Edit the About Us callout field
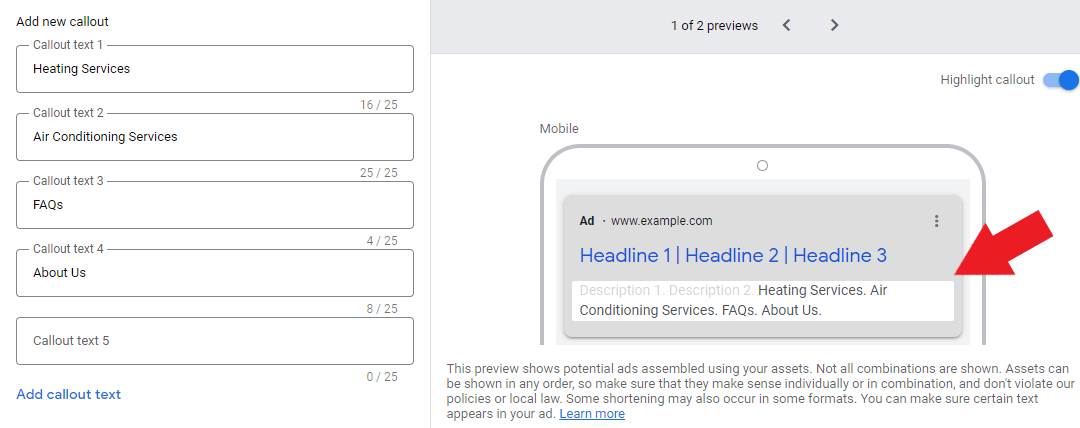Viewport: 1080px width, 428px height. [x=215, y=273]
